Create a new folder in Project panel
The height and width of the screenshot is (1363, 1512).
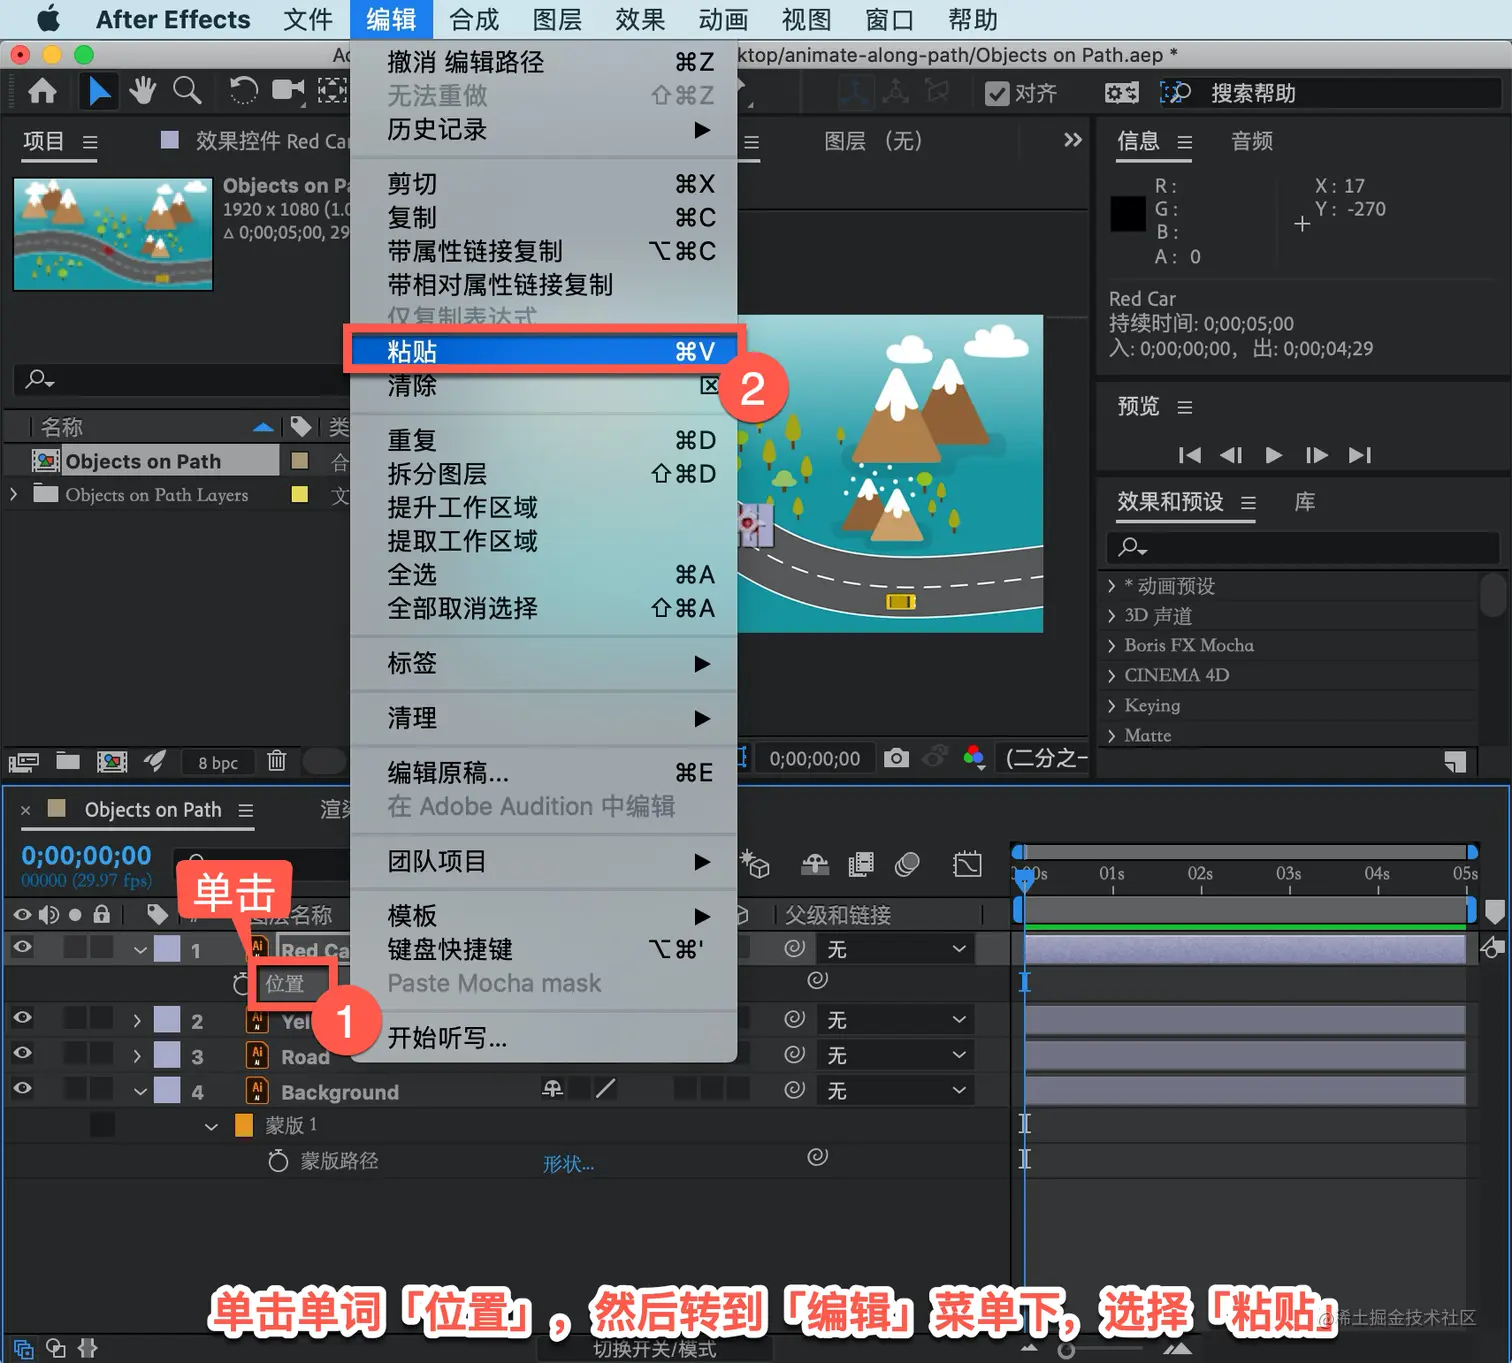click(68, 761)
